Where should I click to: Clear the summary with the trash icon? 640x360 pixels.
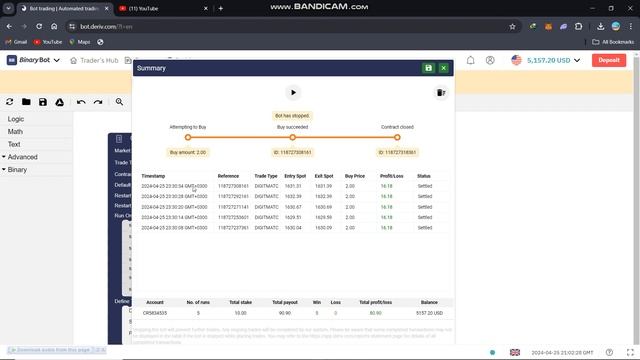441,93
